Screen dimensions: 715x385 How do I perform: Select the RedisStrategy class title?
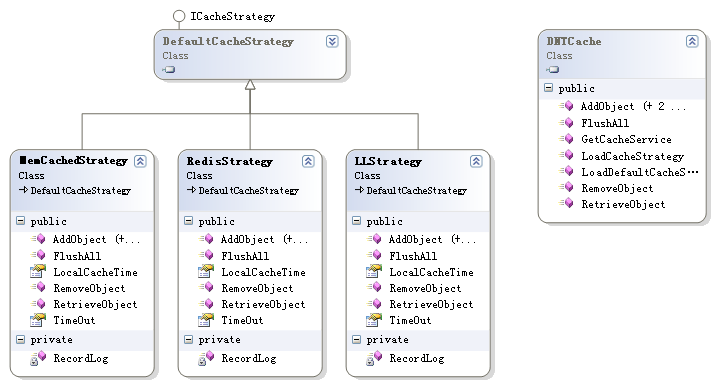229,161
